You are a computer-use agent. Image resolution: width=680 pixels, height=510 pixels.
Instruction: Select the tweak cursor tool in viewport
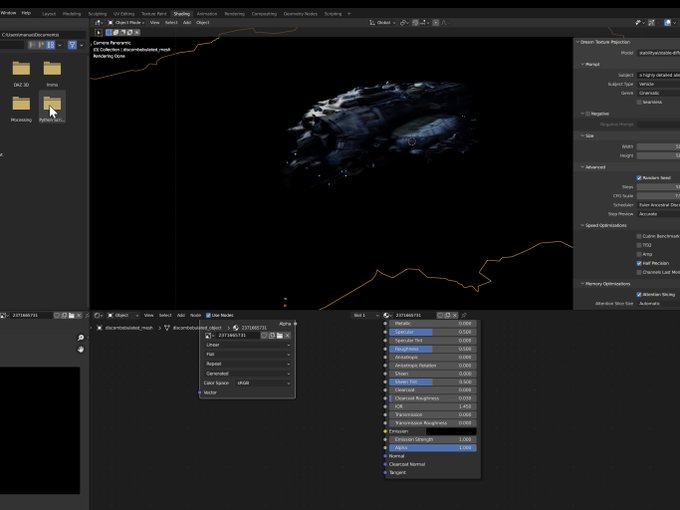pos(99,33)
